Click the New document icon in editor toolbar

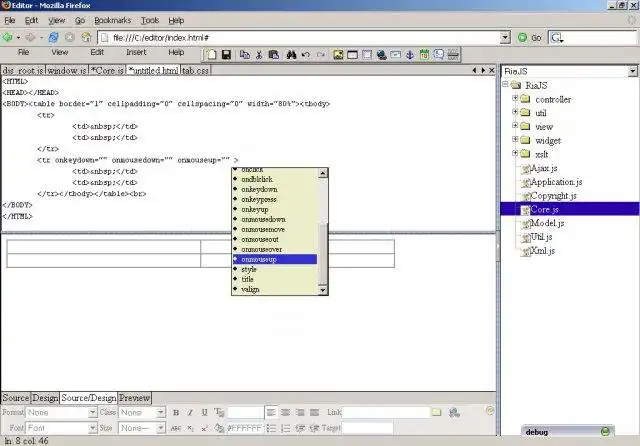(x=211, y=54)
